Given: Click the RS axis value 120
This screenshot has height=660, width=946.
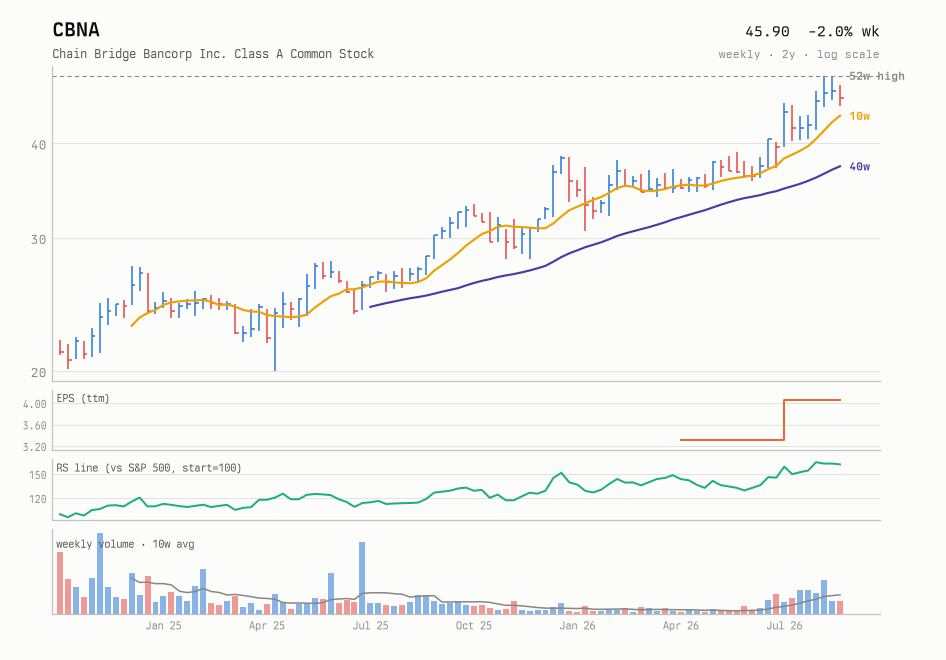Looking at the screenshot, I should (37, 499).
